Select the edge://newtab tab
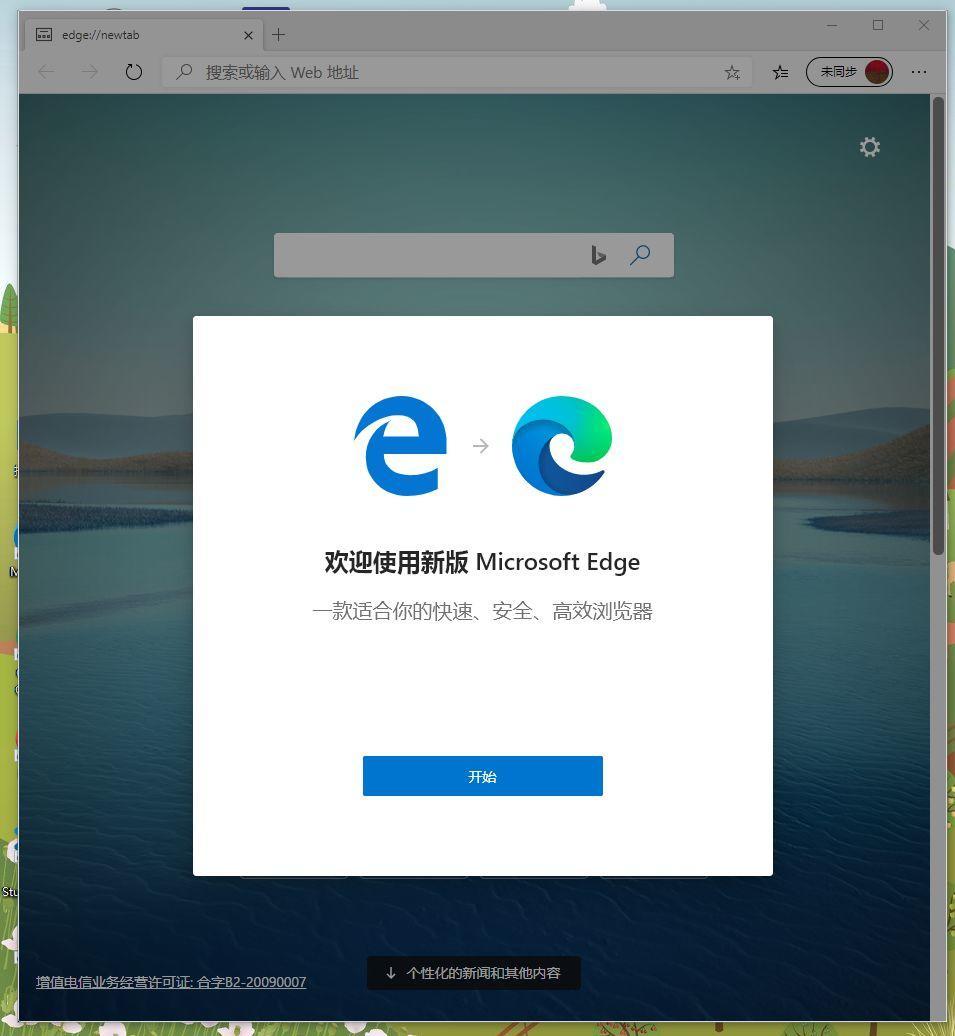This screenshot has width=955, height=1036. click(x=130, y=35)
